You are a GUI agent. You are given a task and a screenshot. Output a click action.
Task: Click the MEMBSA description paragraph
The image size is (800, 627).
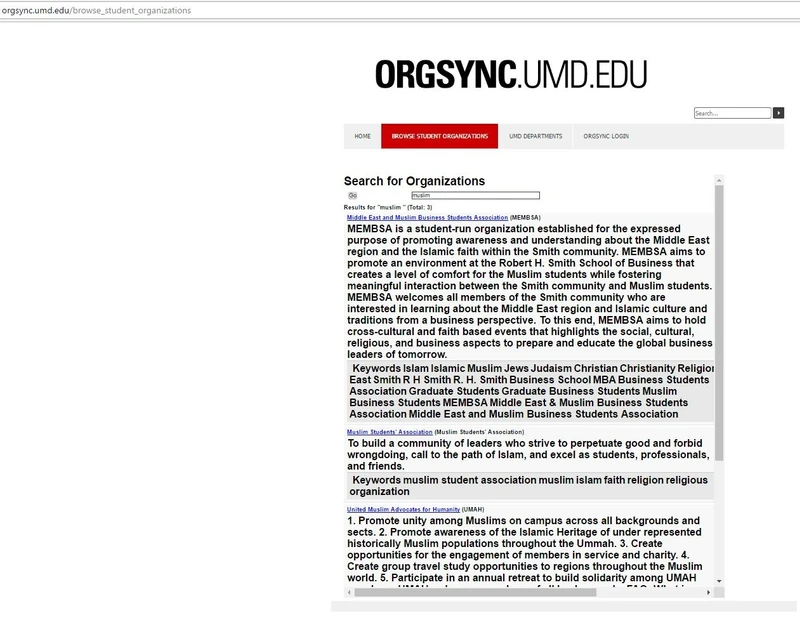525,290
